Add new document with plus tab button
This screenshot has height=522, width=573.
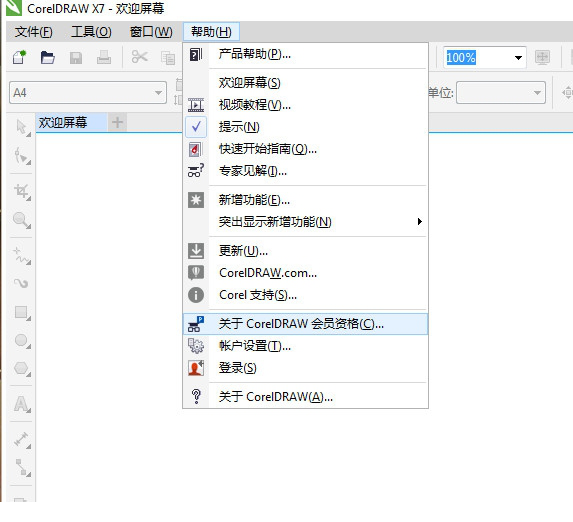[117, 122]
